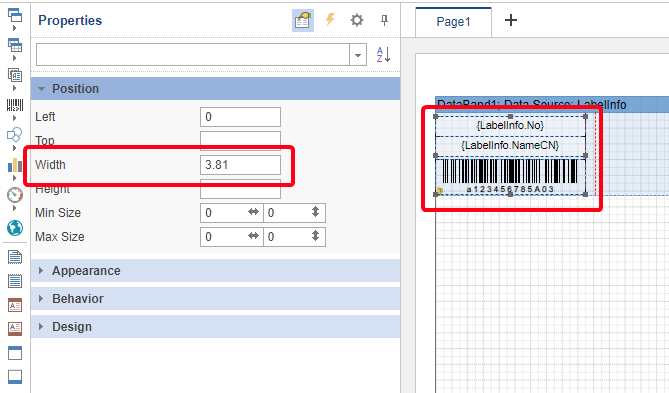Viewport: 669px width, 393px height.
Task: Choose the globe map component icon
Action: 15,228
